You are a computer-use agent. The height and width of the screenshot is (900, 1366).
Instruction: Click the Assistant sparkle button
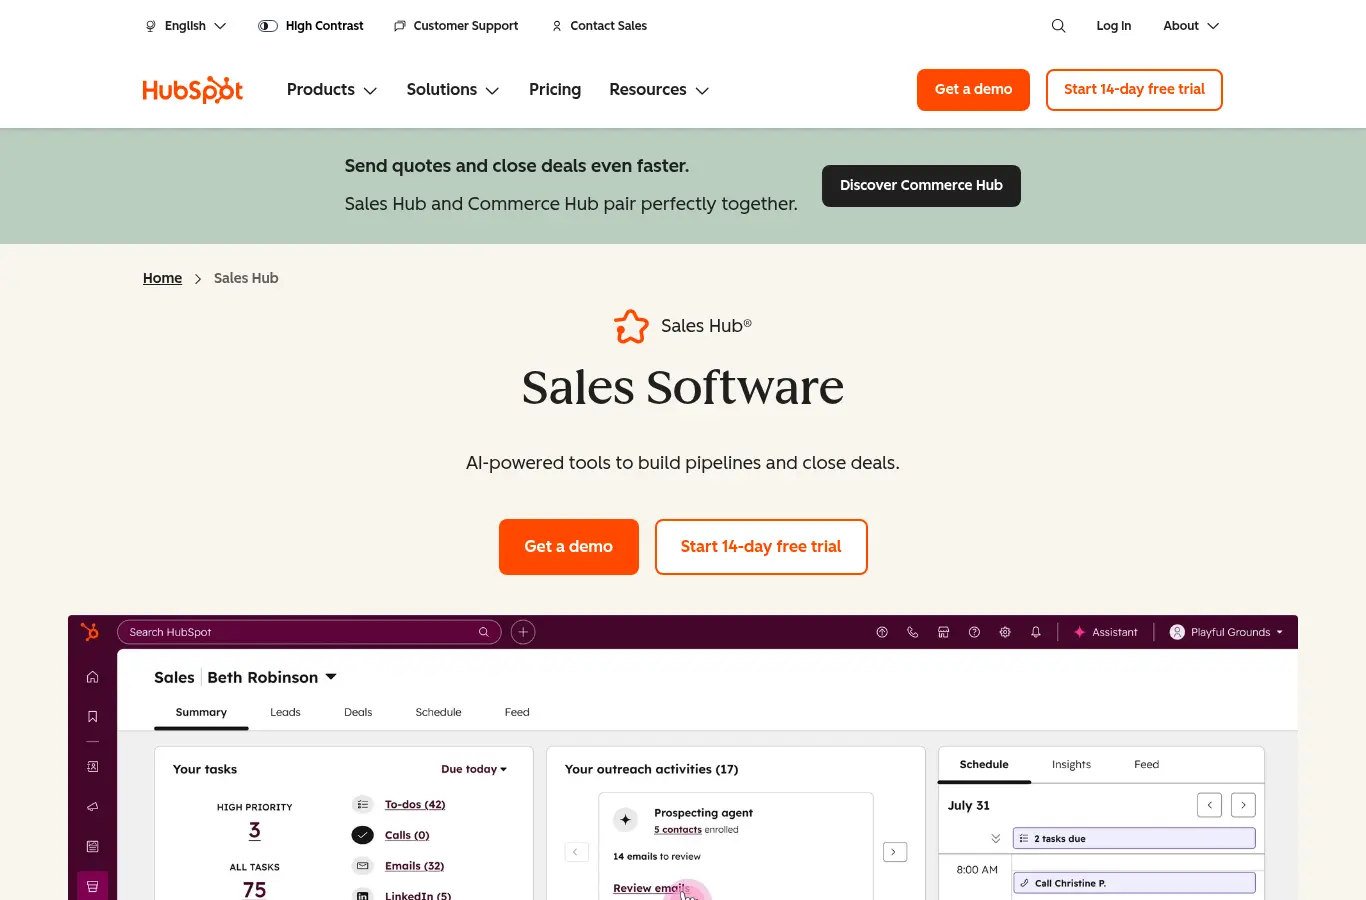point(1105,632)
